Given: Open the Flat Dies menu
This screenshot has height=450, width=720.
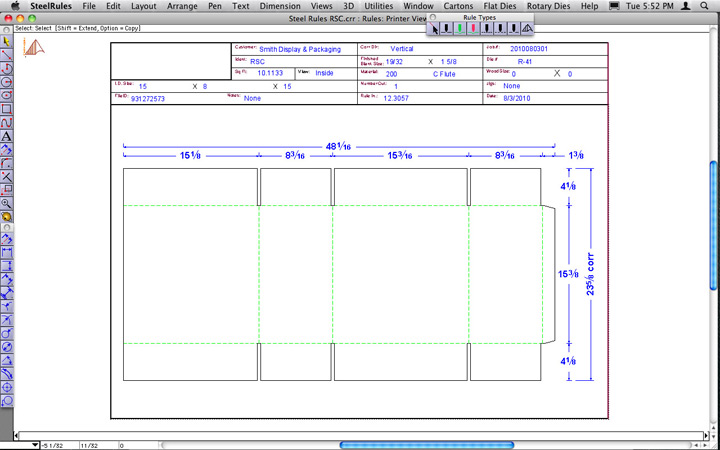Looking at the screenshot, I should click(504, 6).
